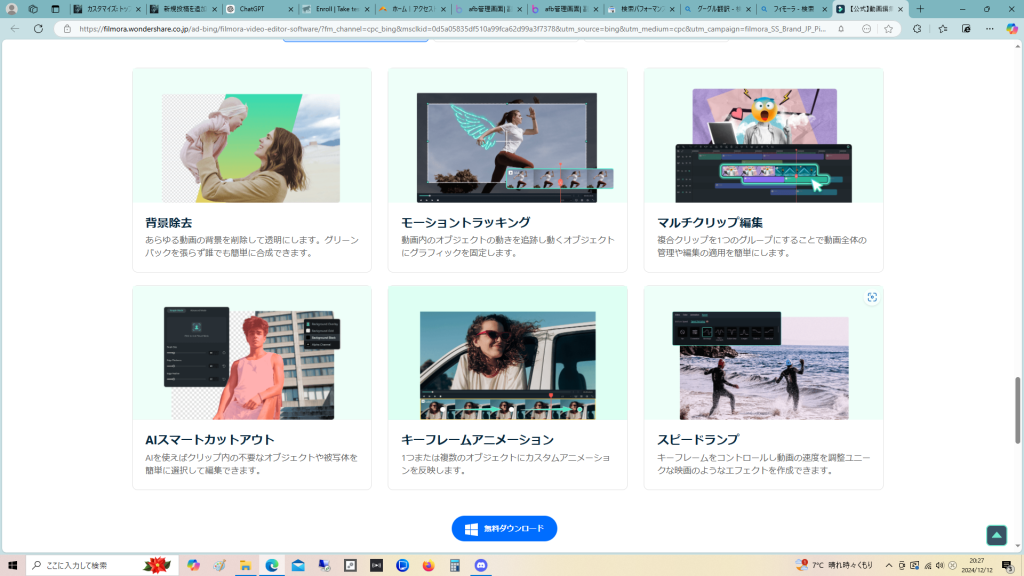Refresh the page with the reload icon
This screenshot has height=576, width=1024.
pos(38,29)
